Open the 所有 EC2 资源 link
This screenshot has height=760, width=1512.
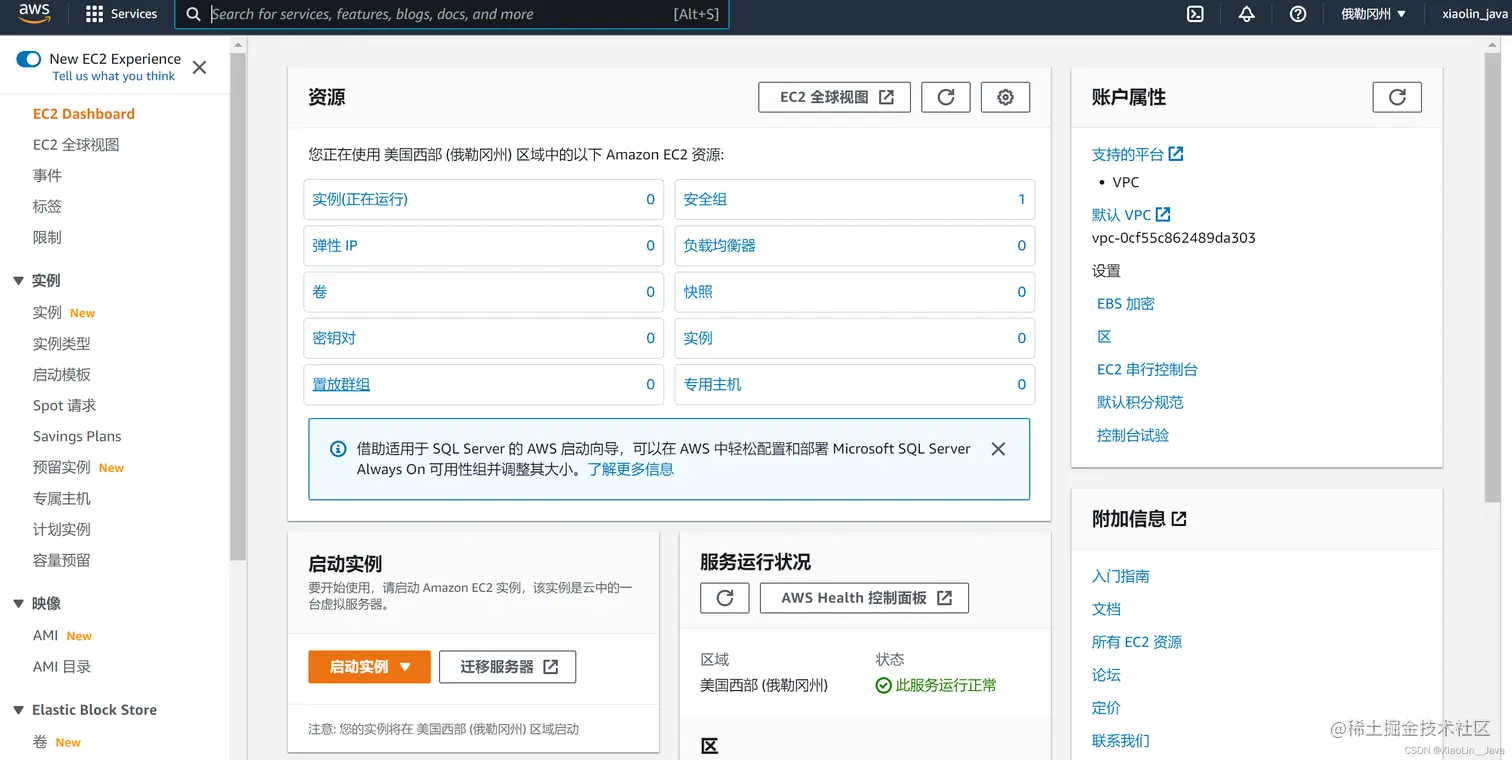pyautogui.click(x=1137, y=643)
